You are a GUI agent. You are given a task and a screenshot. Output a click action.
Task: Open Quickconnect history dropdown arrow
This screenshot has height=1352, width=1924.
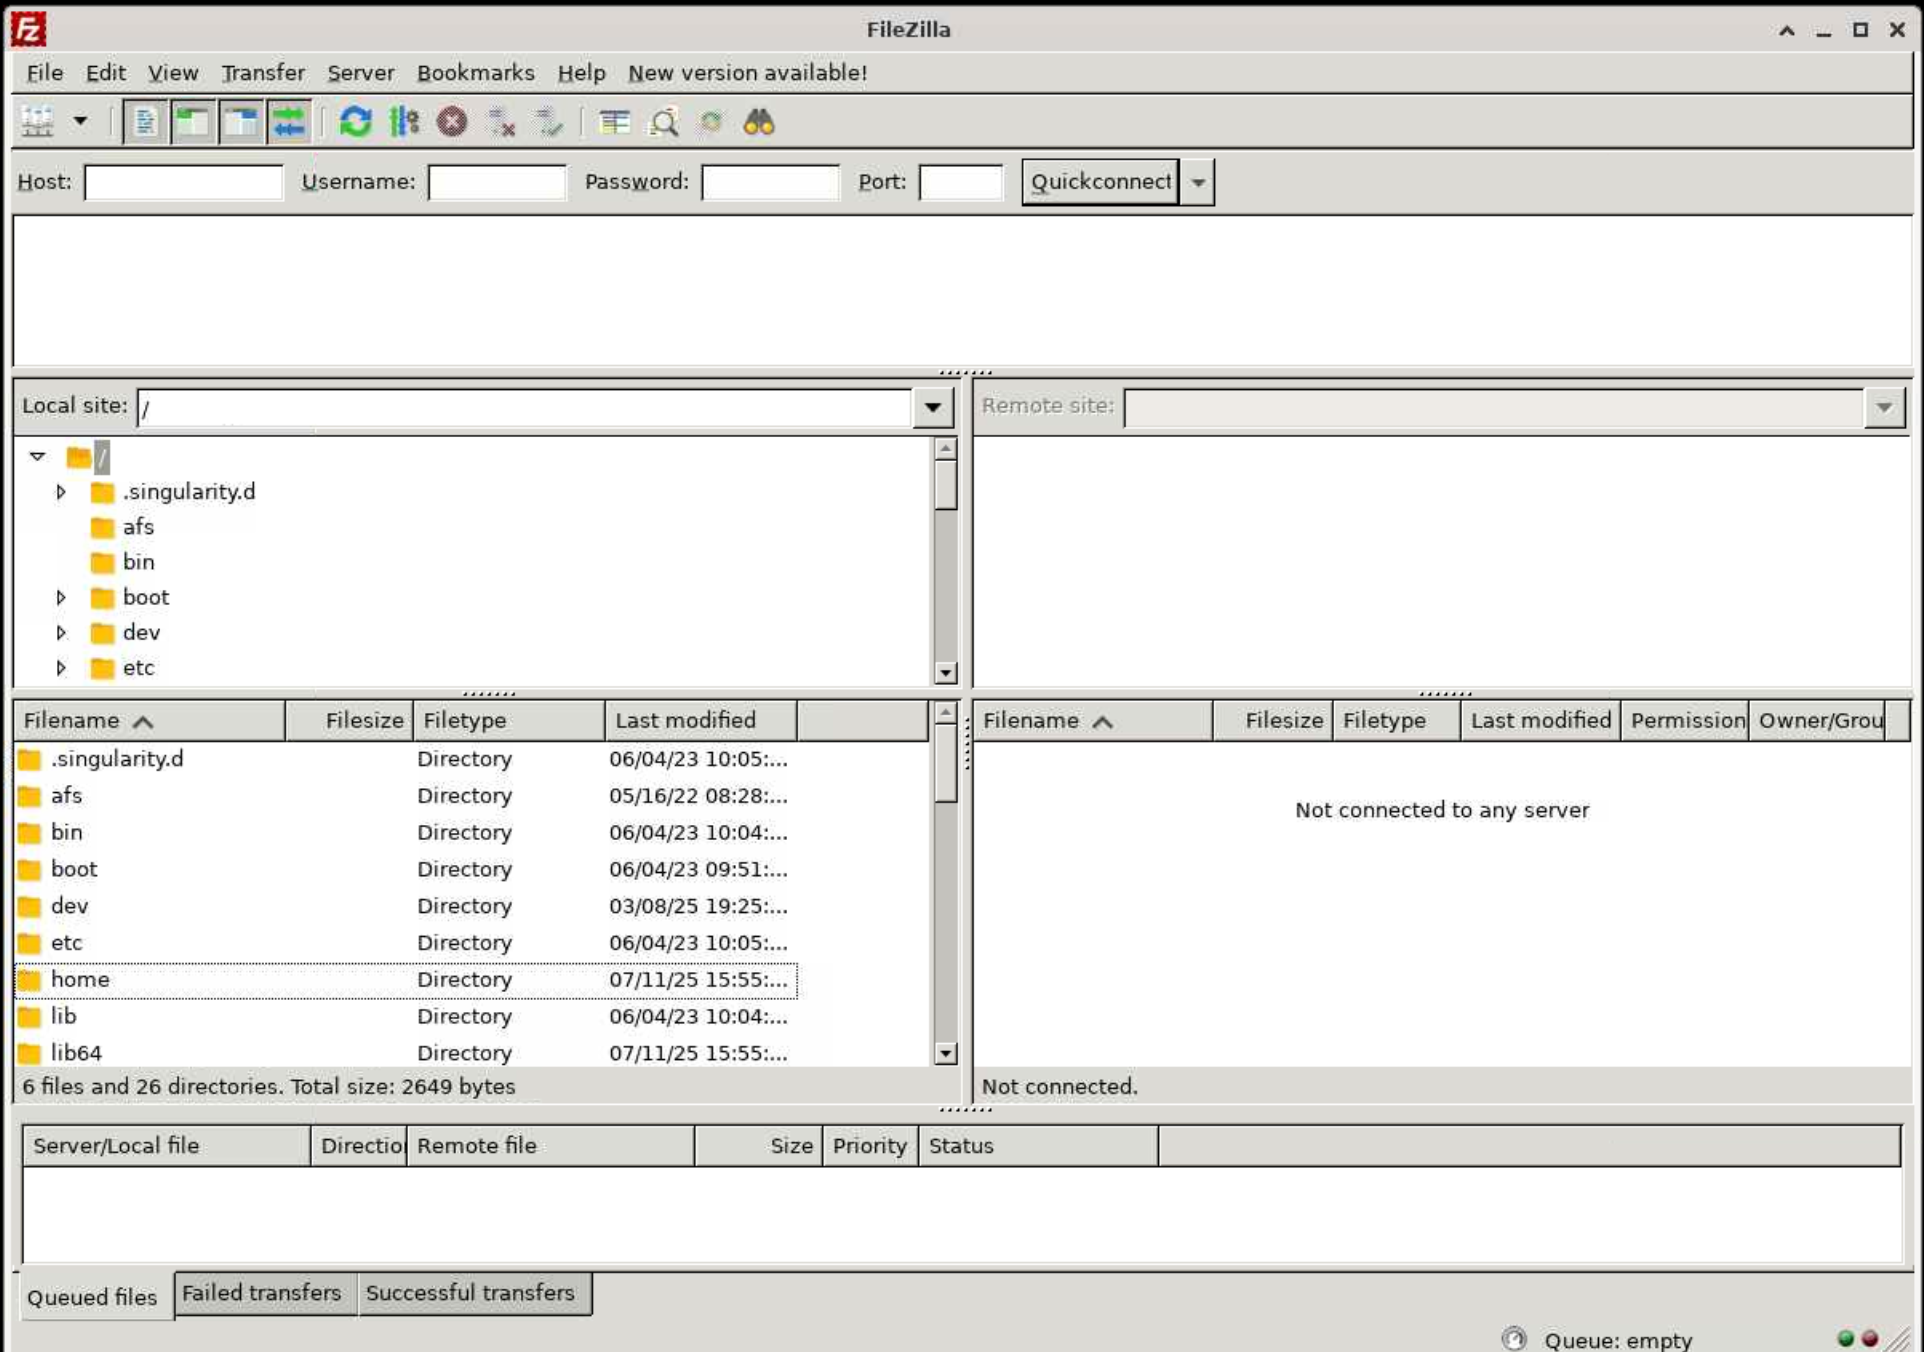pos(1198,182)
